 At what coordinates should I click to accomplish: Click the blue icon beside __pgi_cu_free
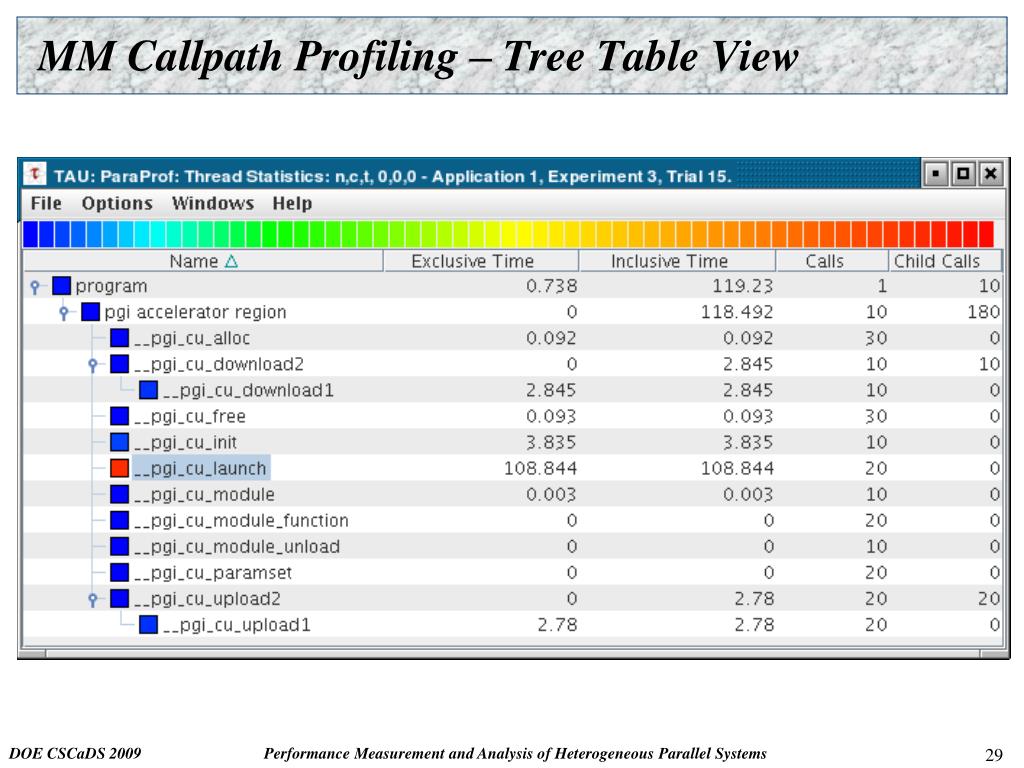[x=120, y=416]
